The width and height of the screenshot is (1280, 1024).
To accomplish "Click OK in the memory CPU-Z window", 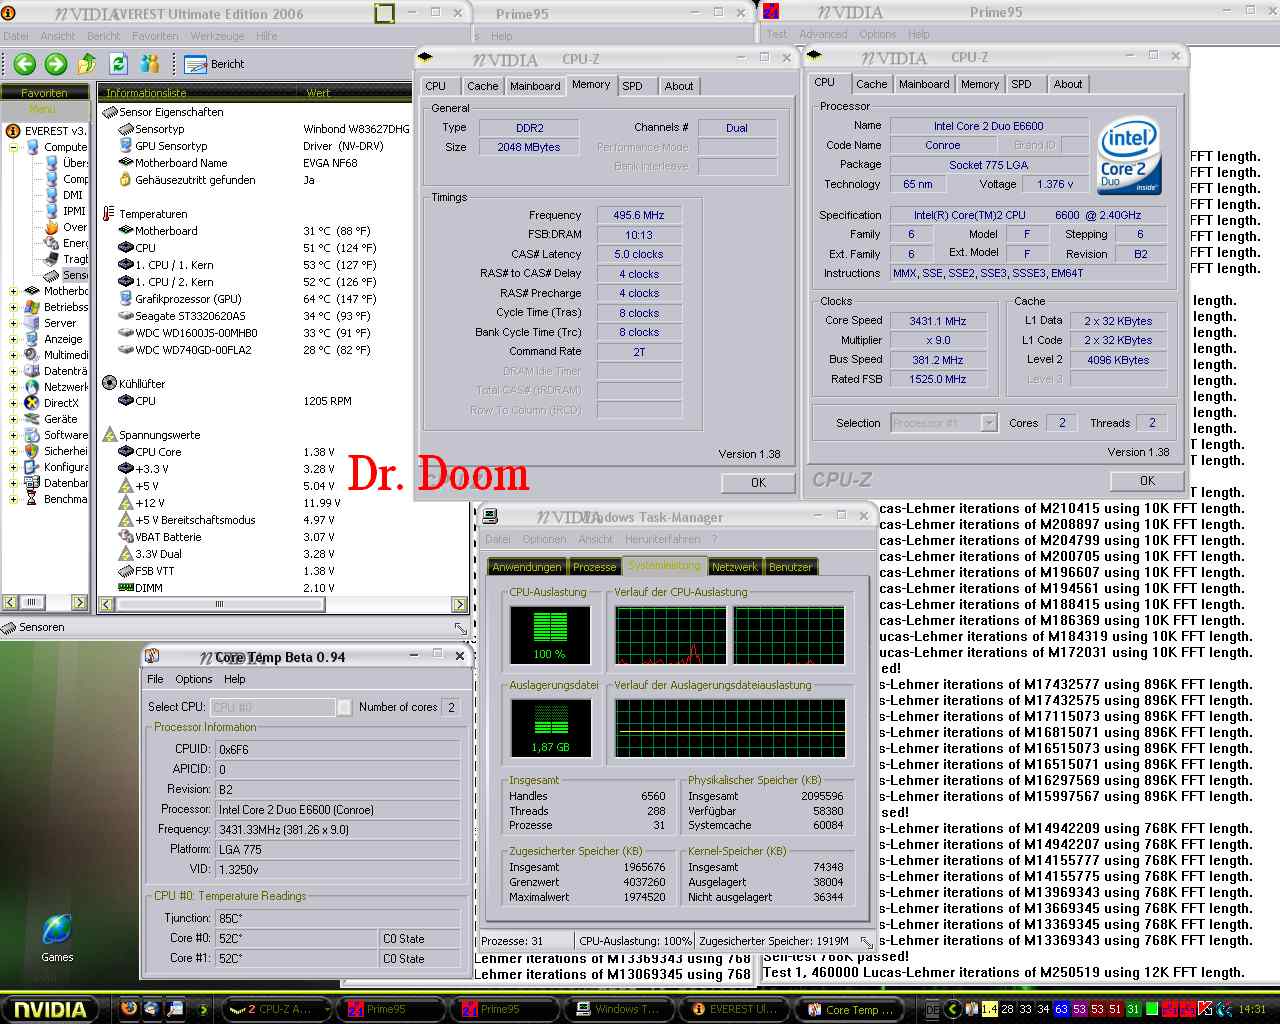I will (x=758, y=483).
